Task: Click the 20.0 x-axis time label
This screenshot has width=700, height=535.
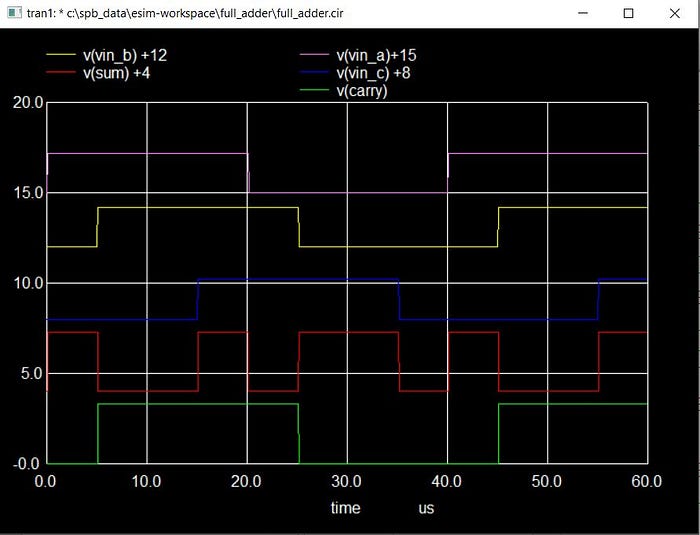Action: coord(246,481)
